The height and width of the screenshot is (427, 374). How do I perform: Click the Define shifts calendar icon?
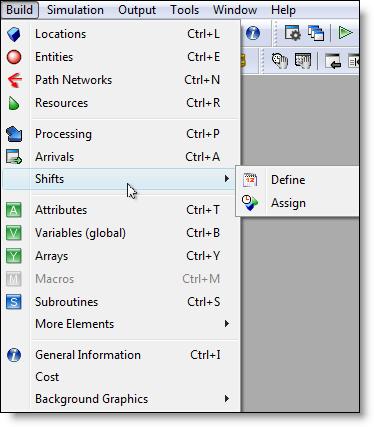(250, 180)
